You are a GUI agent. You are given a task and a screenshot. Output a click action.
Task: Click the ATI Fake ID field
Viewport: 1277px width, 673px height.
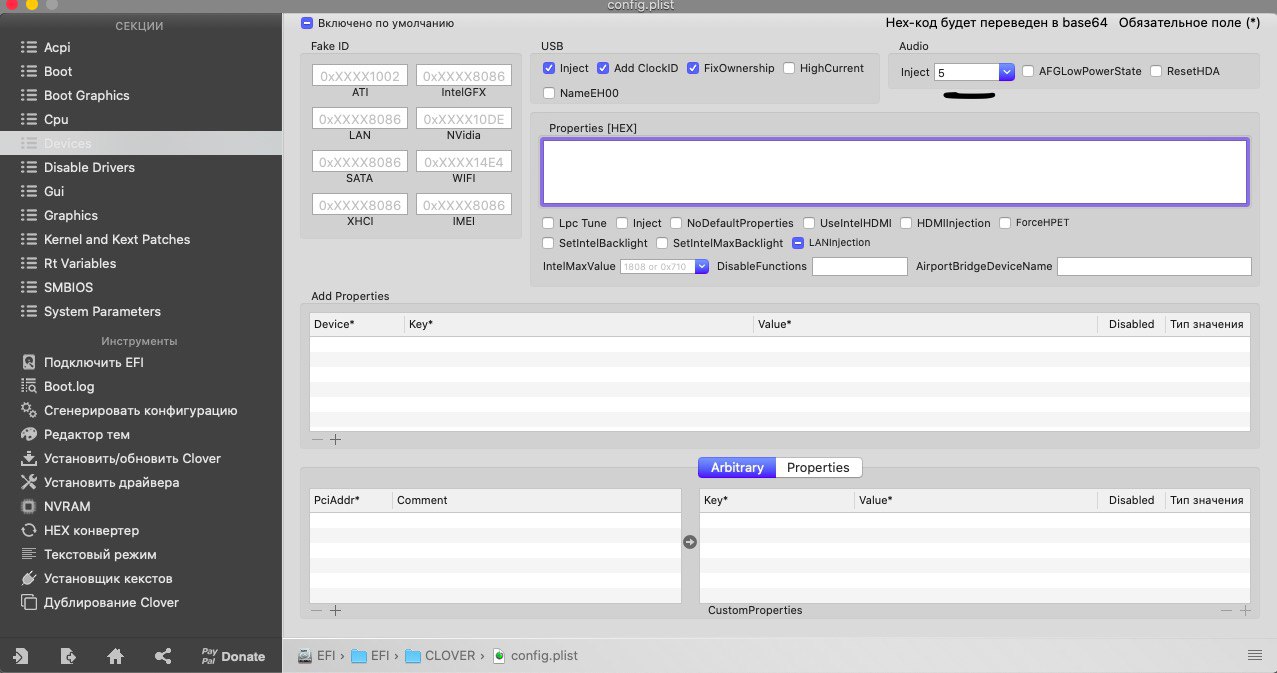click(360, 76)
